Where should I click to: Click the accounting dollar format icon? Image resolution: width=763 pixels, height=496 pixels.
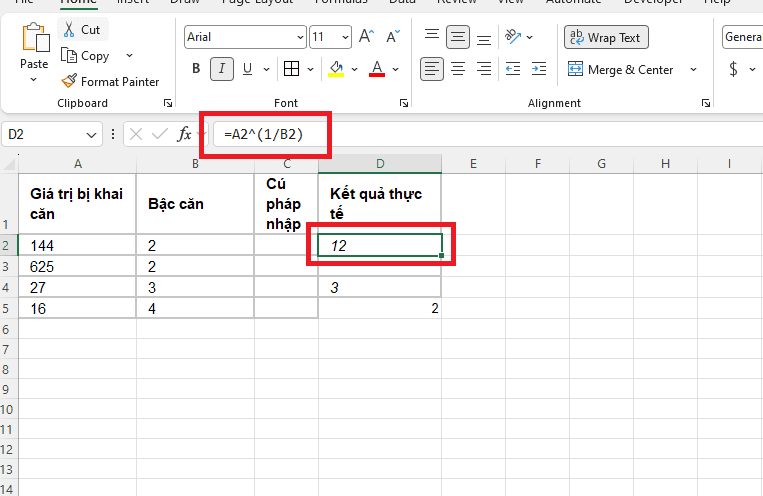[733, 69]
